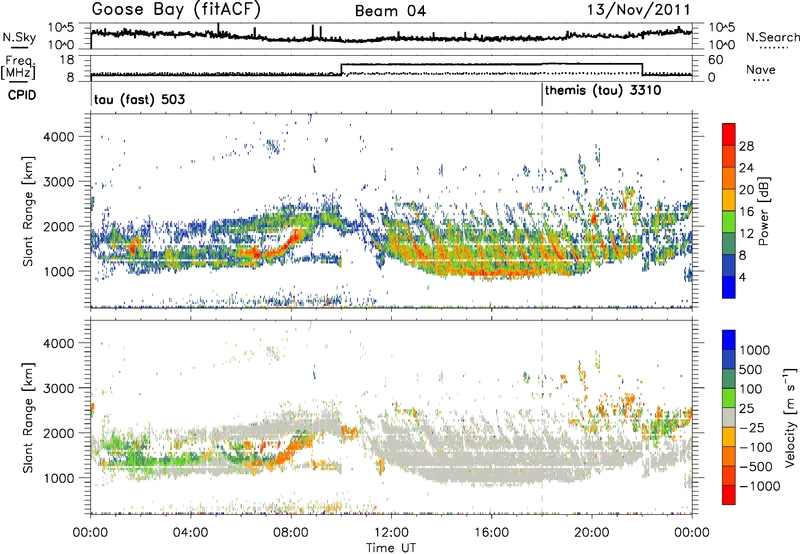Click the power panel 'Slant Range [km]' label
Viewport: 800px width, 554px height.
point(28,211)
